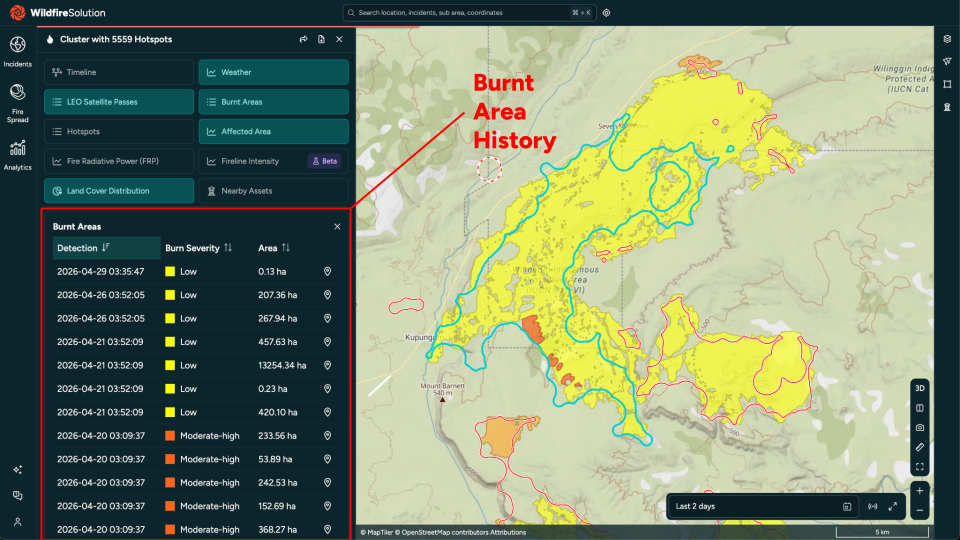The image size is (960, 540).
Task: Open the Incidents sidebar section
Action: pyautogui.click(x=17, y=51)
